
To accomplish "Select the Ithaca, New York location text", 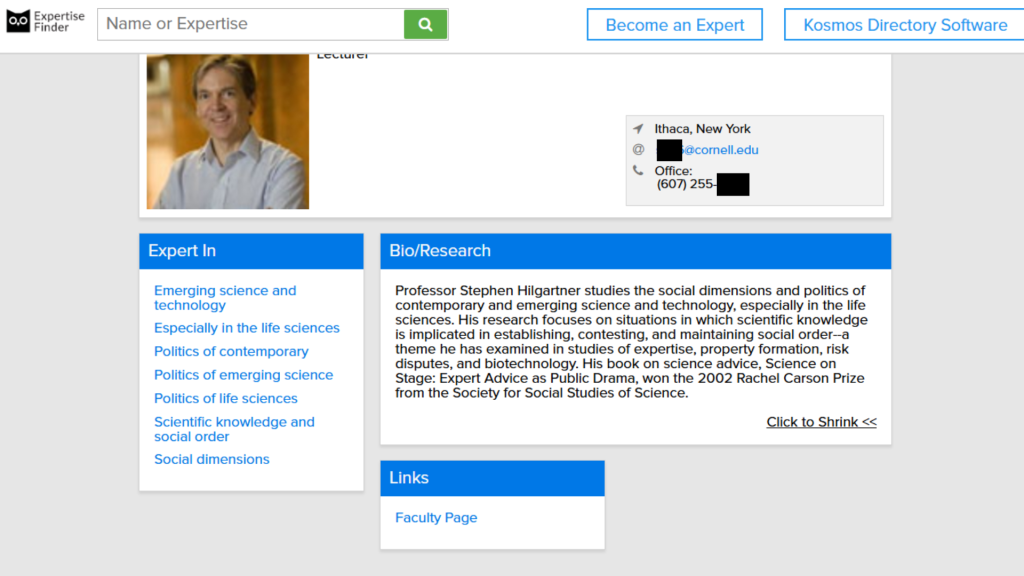I will [702, 129].
